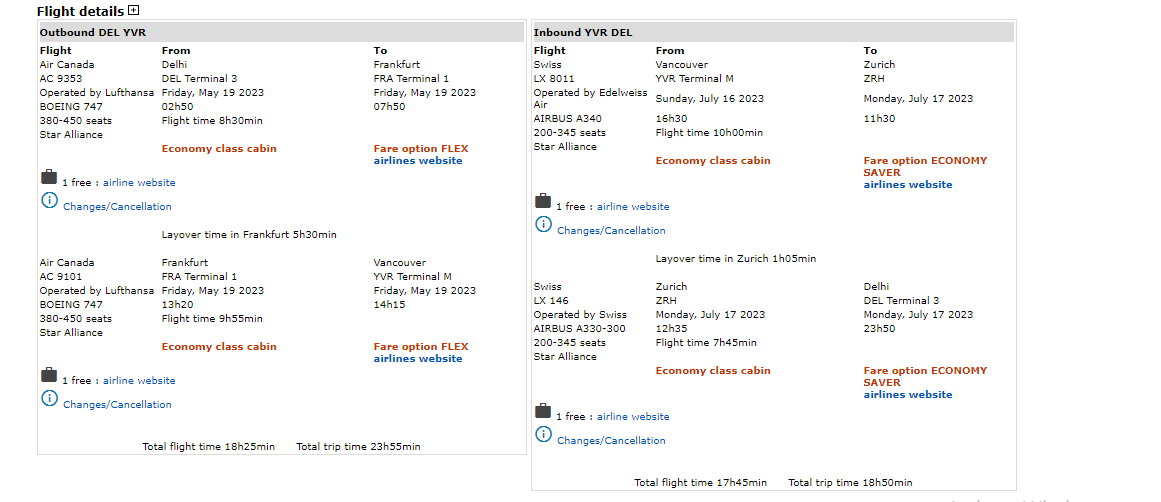
Task: Open airlines website under Delhi–Frankfurt FLEX fare
Action: [418, 161]
